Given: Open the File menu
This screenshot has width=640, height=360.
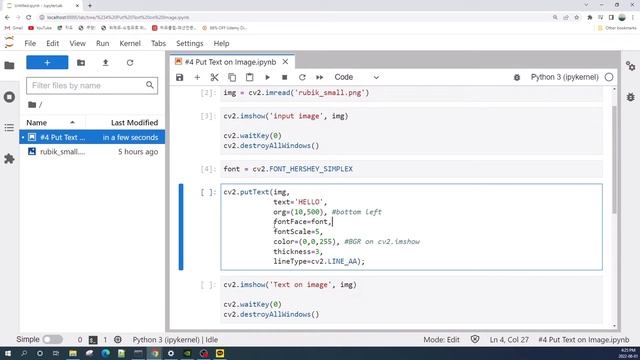Looking at the screenshot, I should 30,43.
